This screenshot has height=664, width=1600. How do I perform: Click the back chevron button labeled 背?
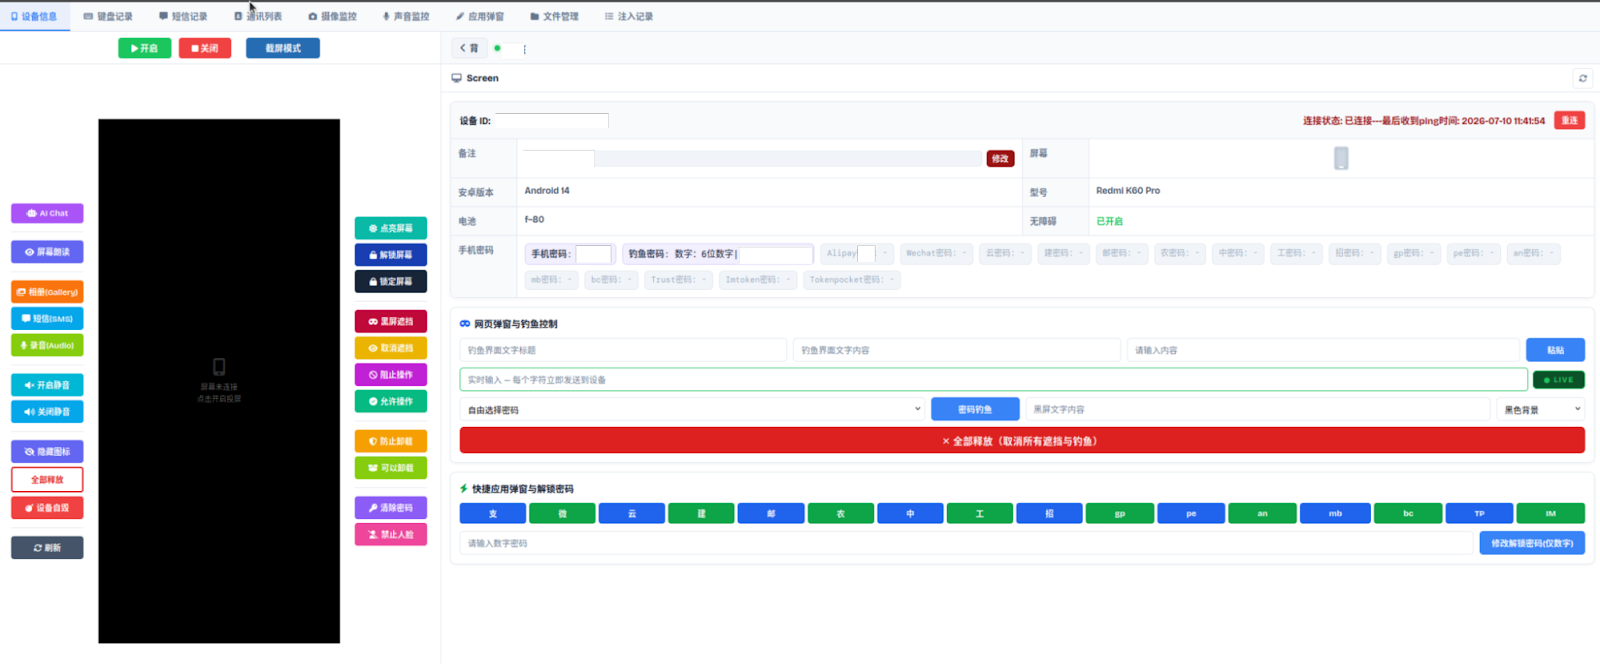[468, 48]
